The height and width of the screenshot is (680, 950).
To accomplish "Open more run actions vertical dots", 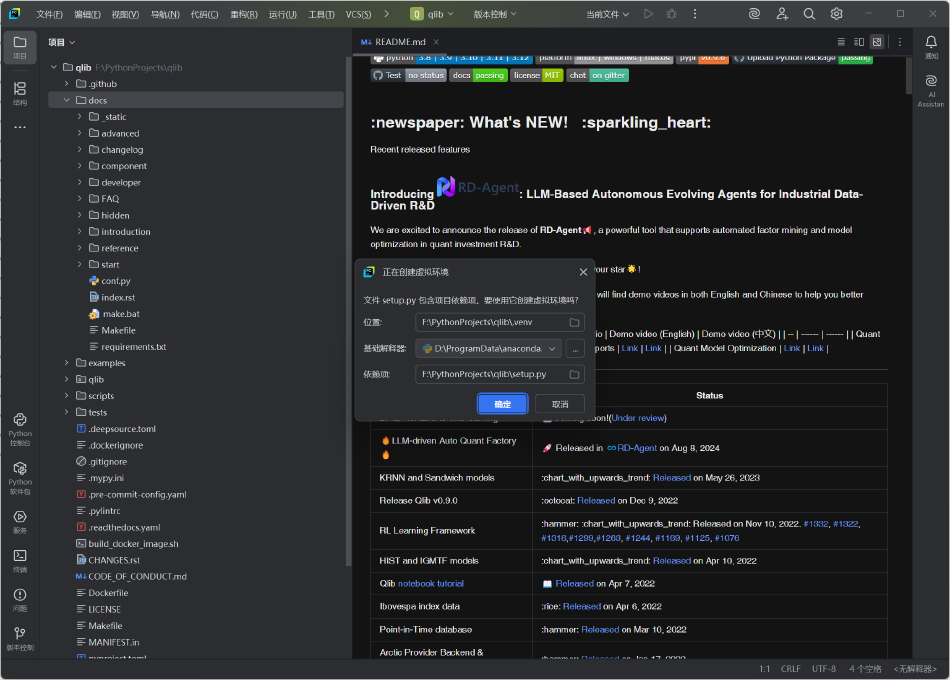I will [x=695, y=13].
